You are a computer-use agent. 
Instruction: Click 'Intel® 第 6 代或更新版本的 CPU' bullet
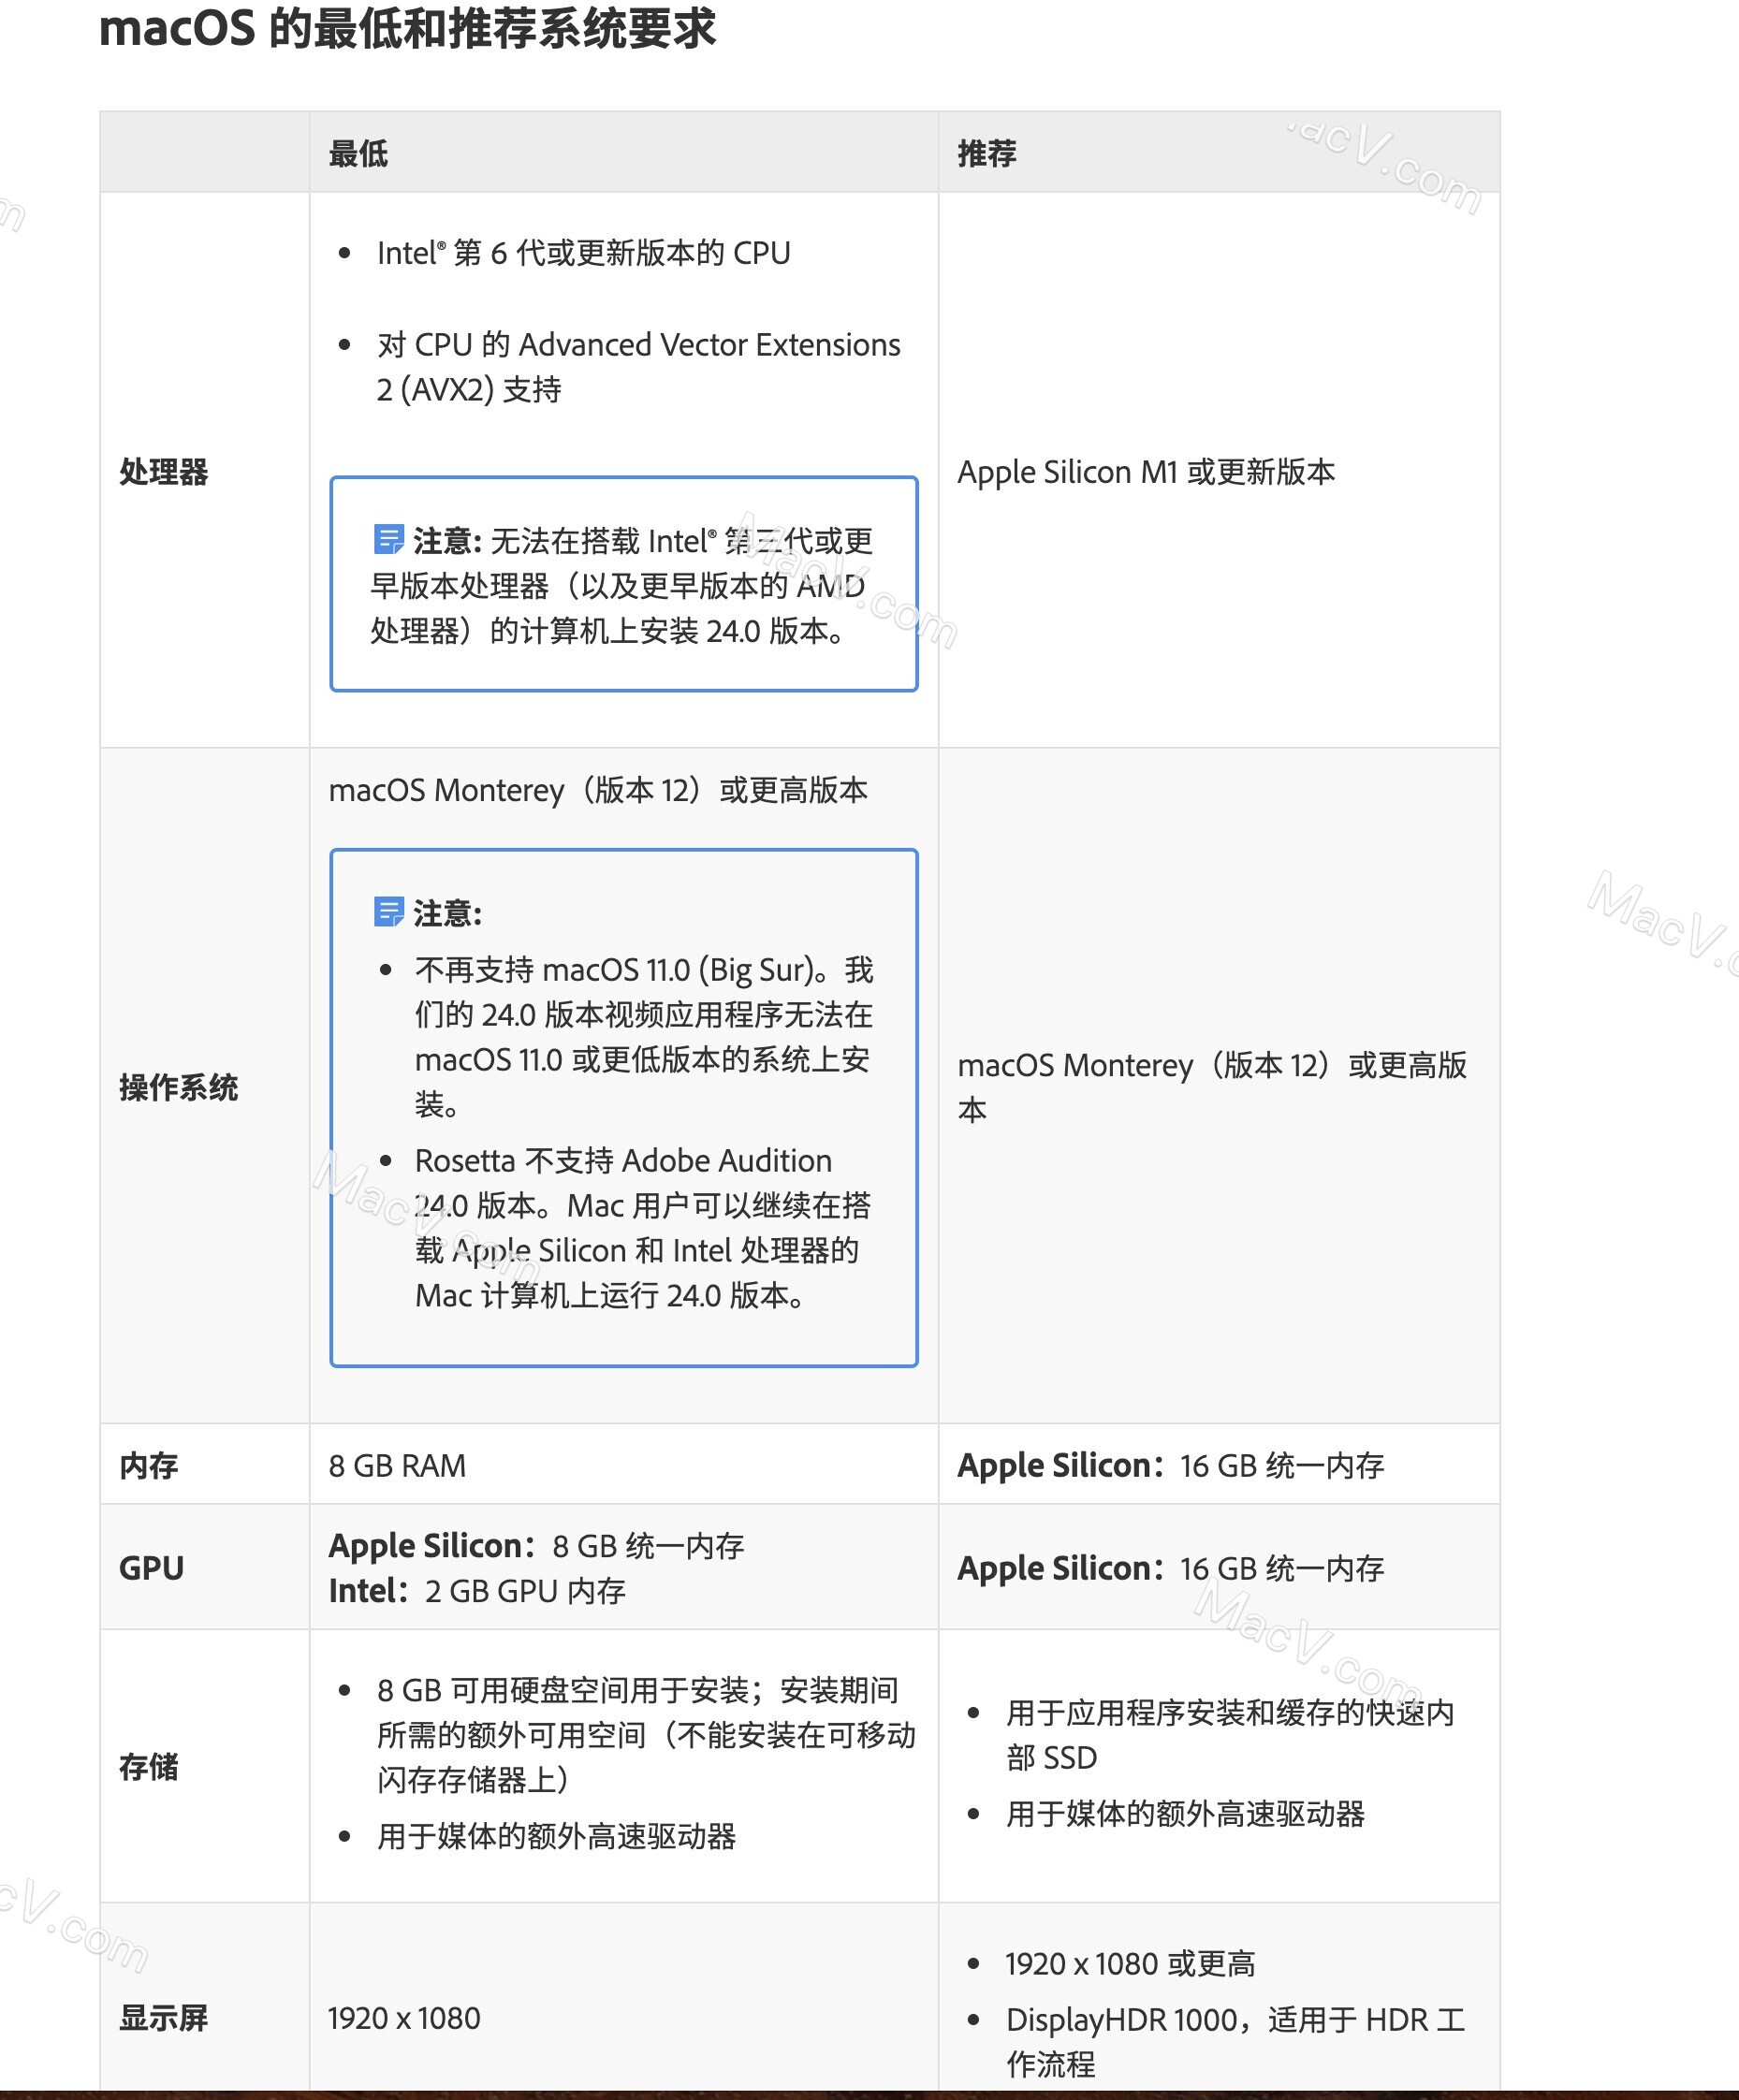583,253
